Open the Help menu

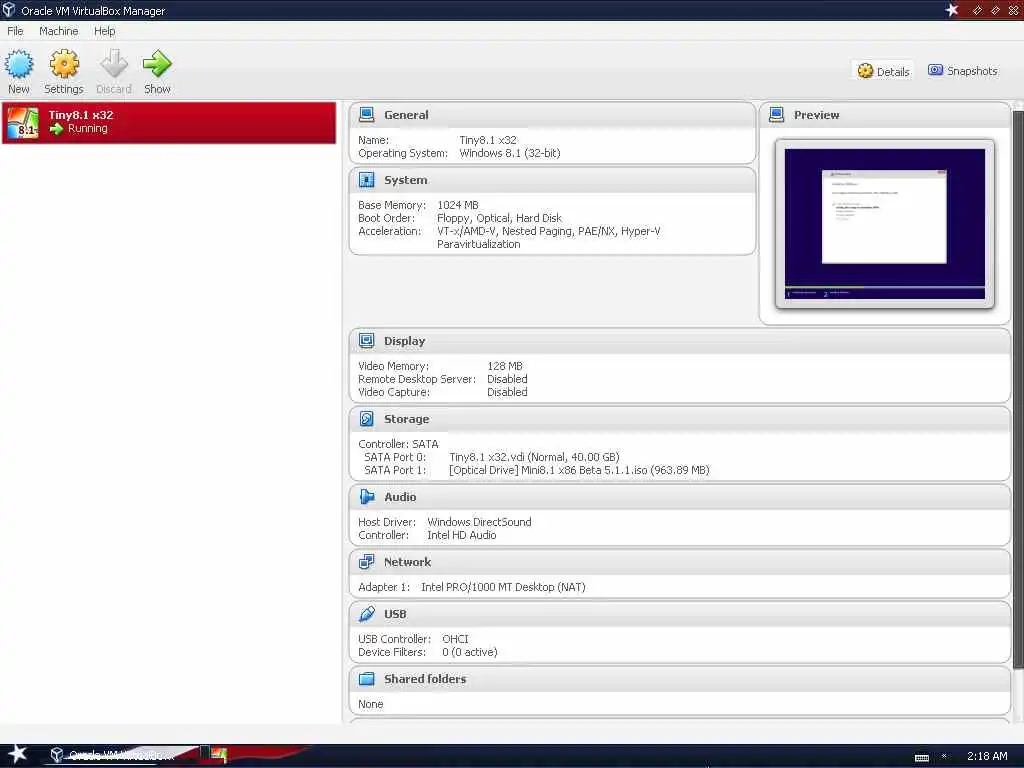(x=104, y=31)
